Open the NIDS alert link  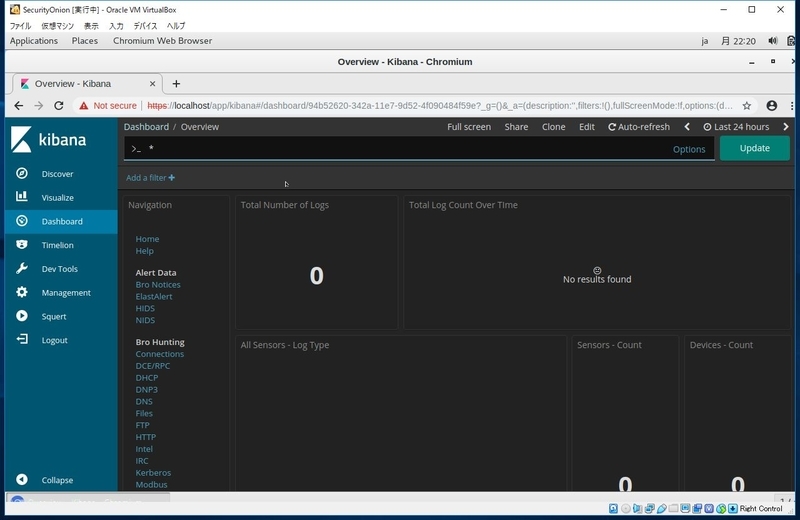145,320
